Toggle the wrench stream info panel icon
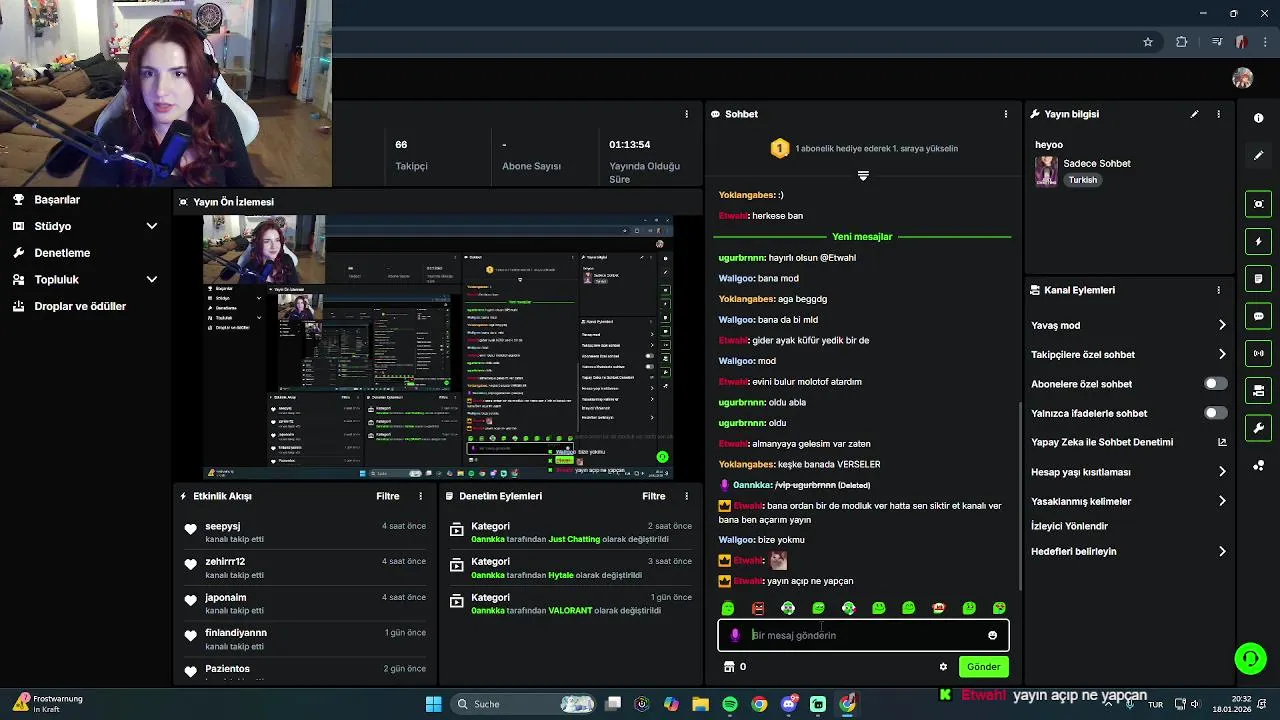 click(x=1258, y=428)
